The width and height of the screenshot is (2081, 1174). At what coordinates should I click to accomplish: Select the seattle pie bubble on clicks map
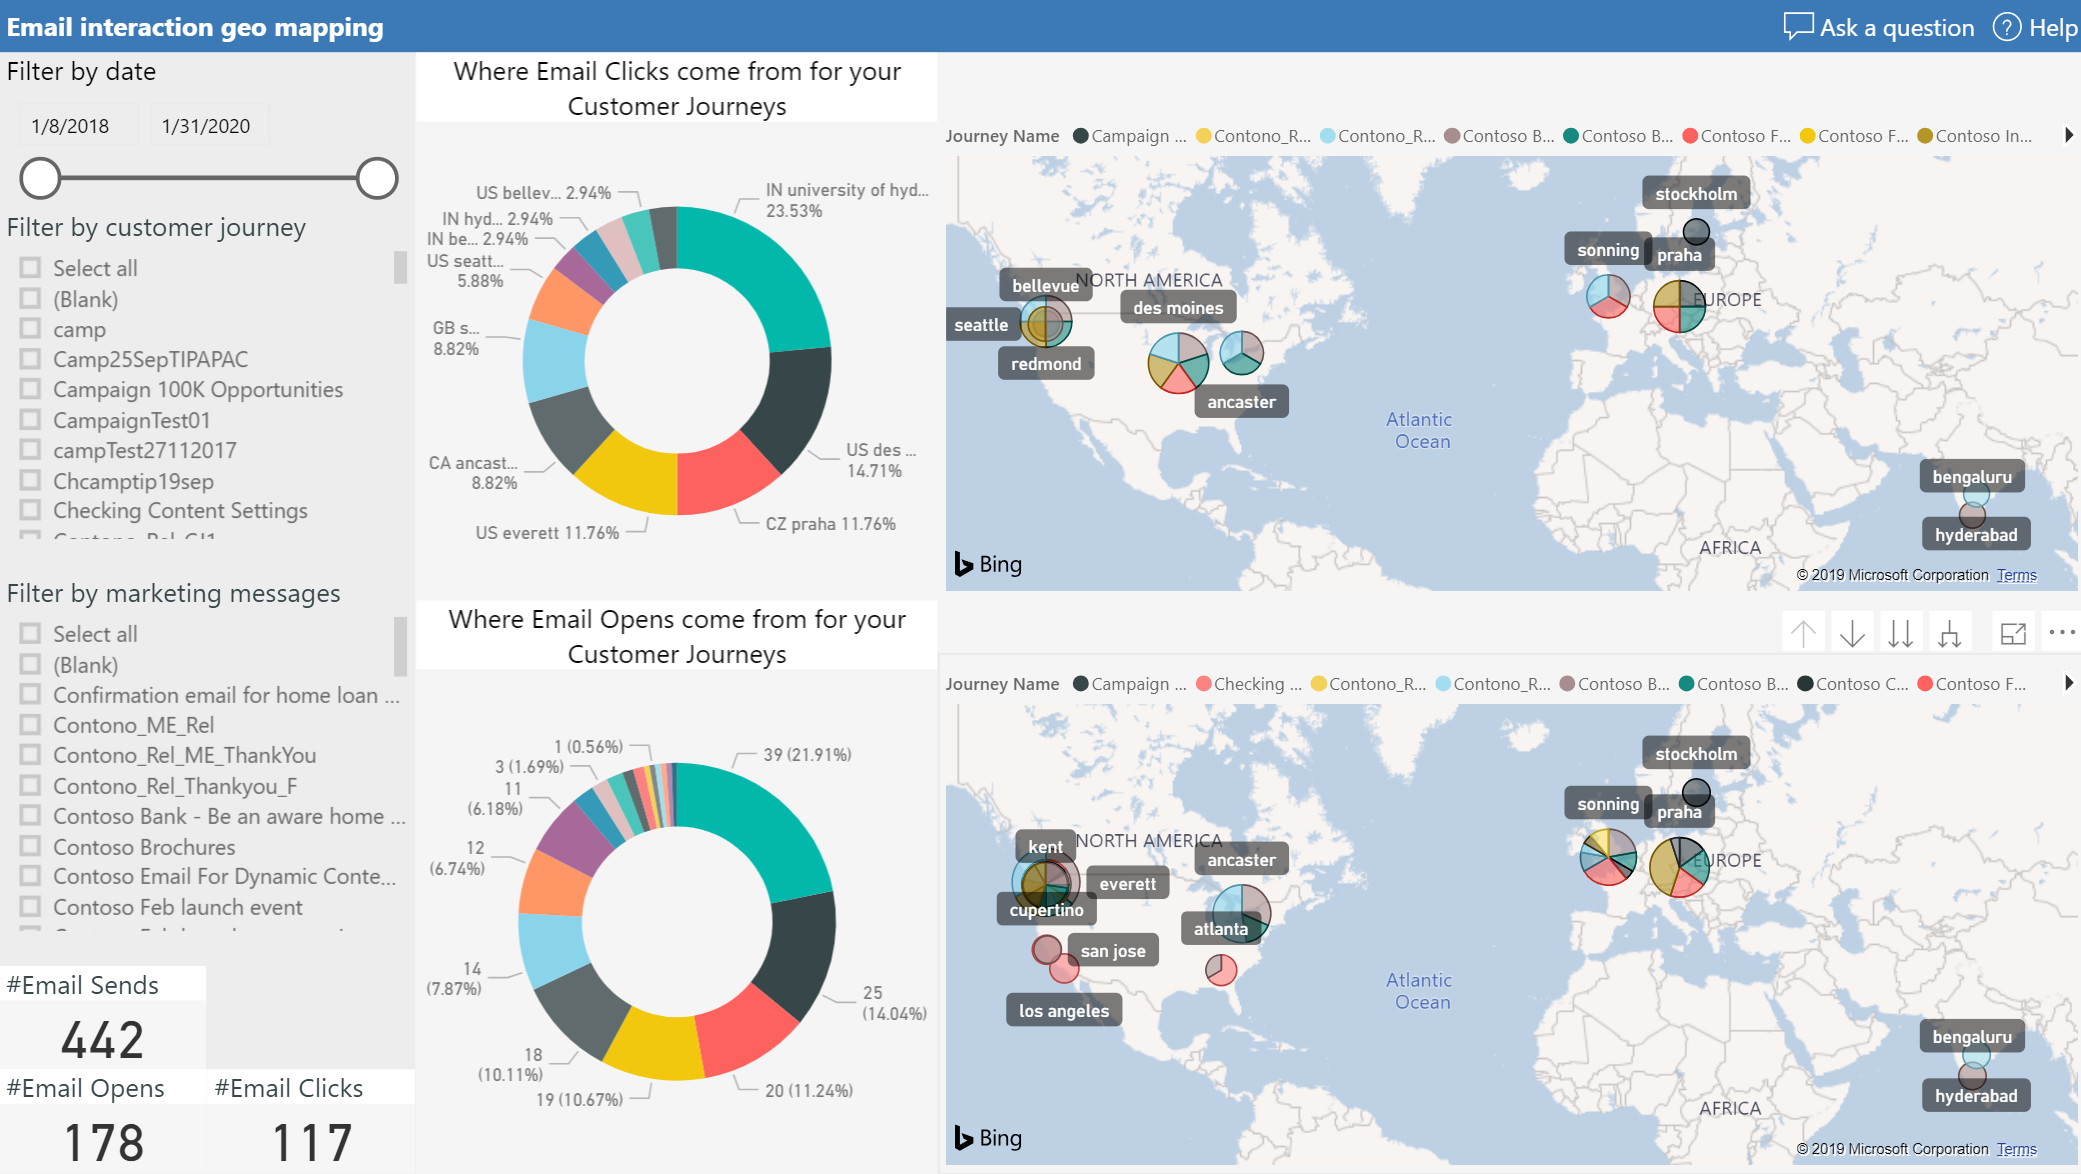tap(1046, 322)
